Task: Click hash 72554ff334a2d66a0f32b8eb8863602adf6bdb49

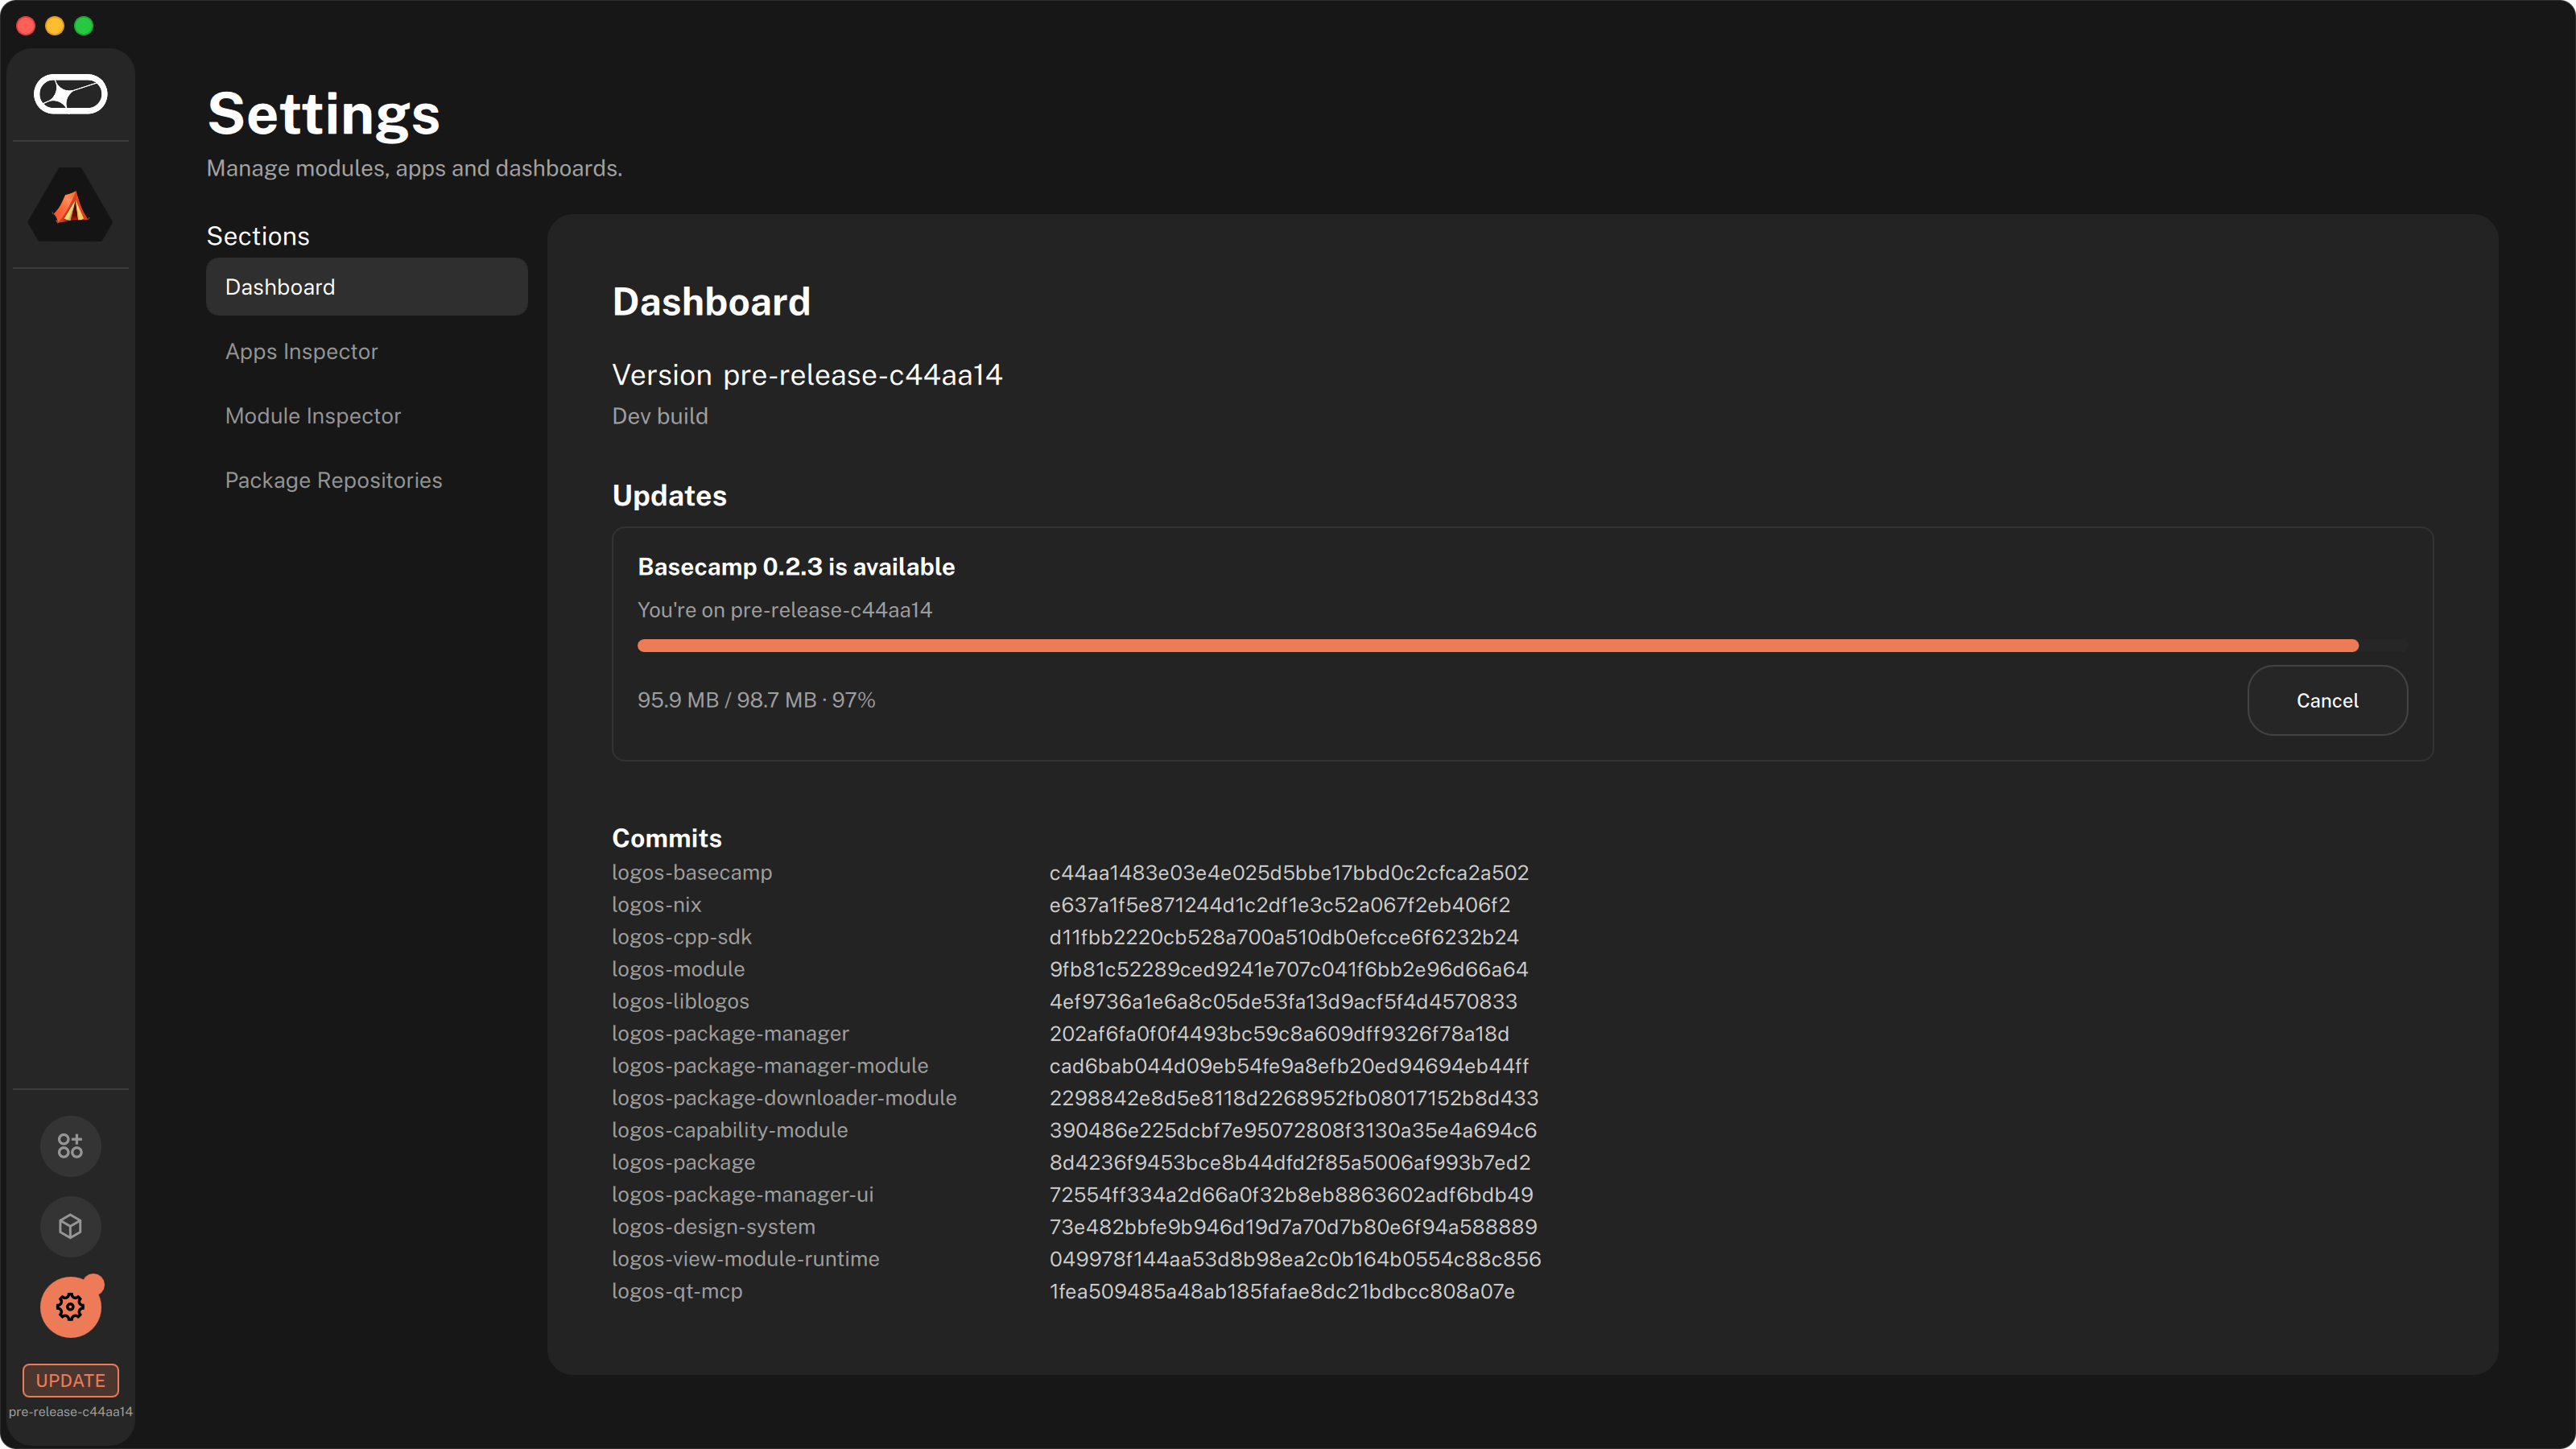Action: point(1291,1194)
